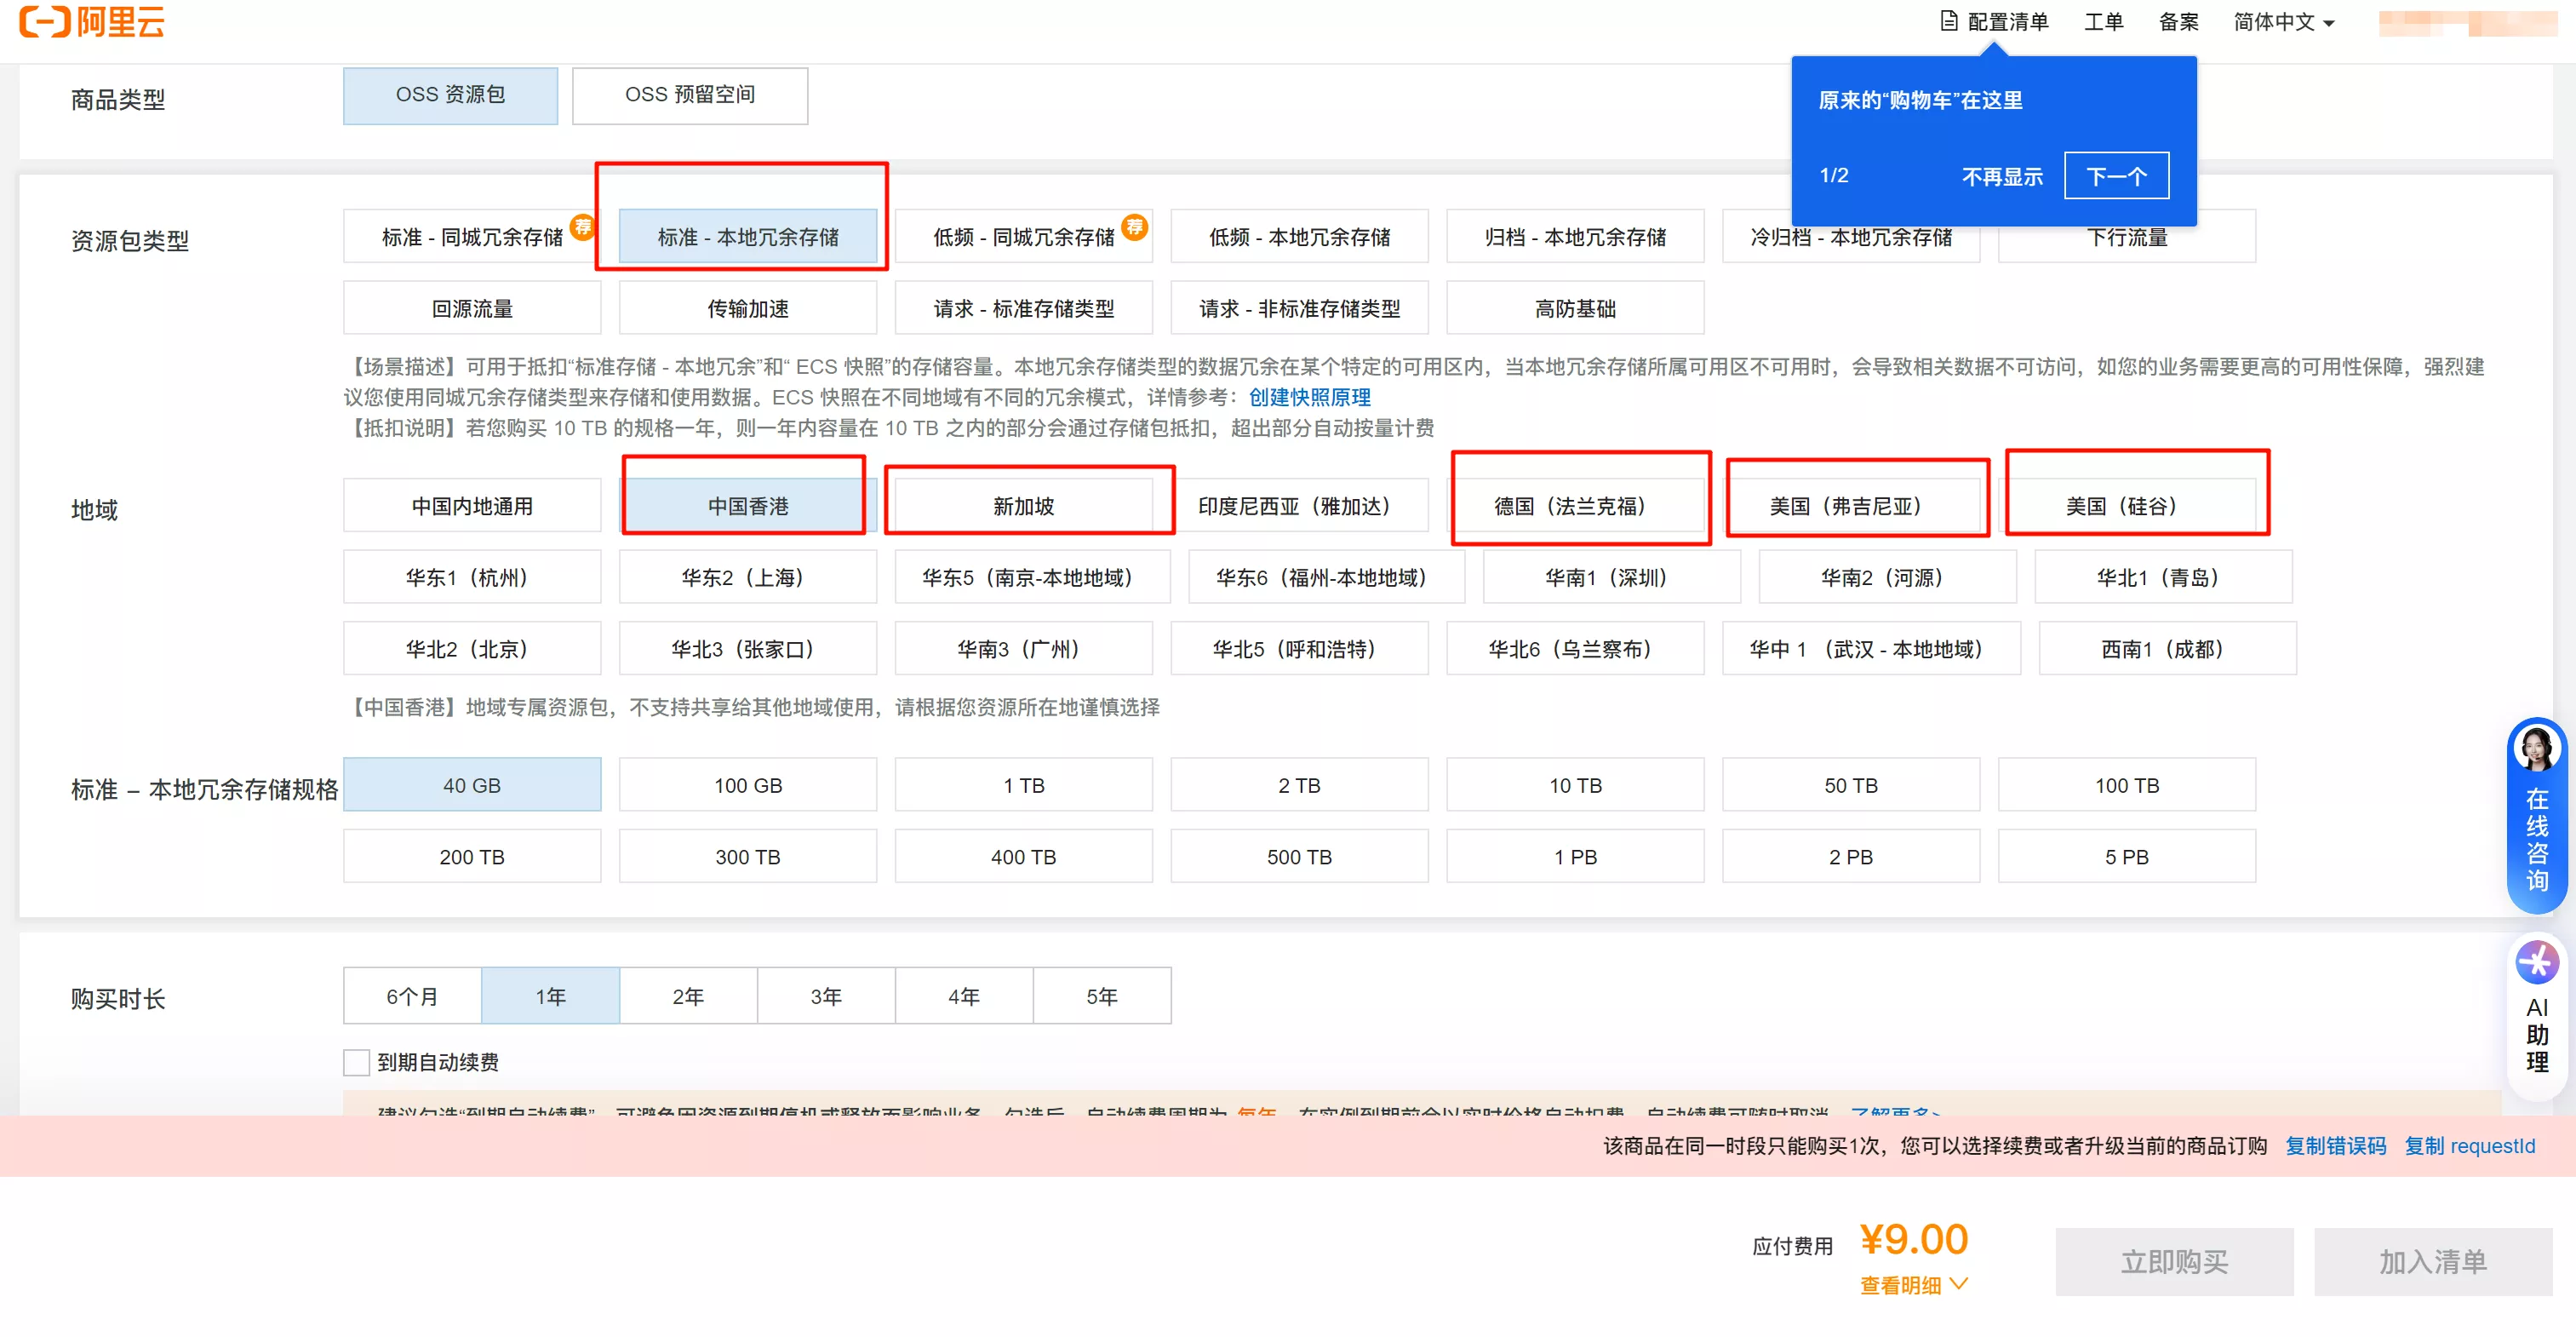2576x1337 pixels.
Task: Open 配置清单 via the clipboard icon
Action: pos(2000,21)
